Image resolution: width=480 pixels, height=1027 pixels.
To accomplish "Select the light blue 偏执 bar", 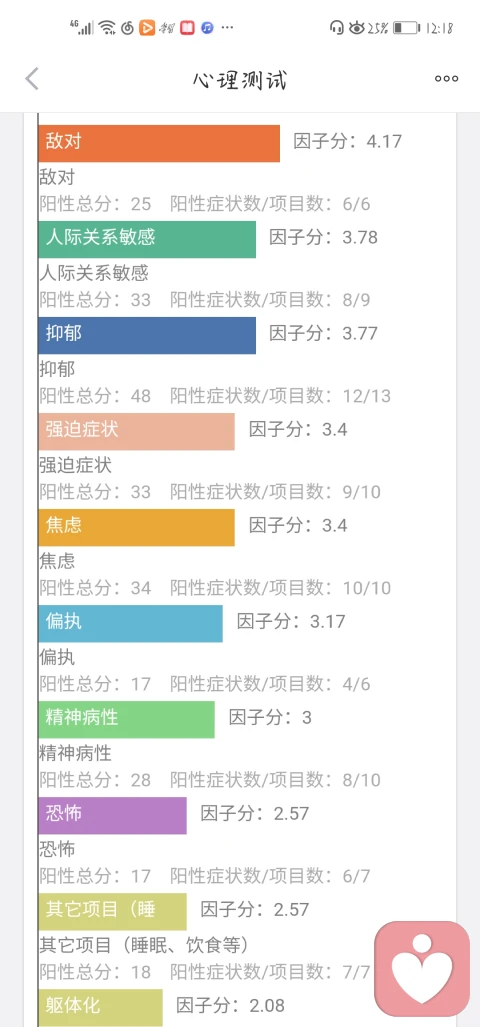I will (x=130, y=624).
